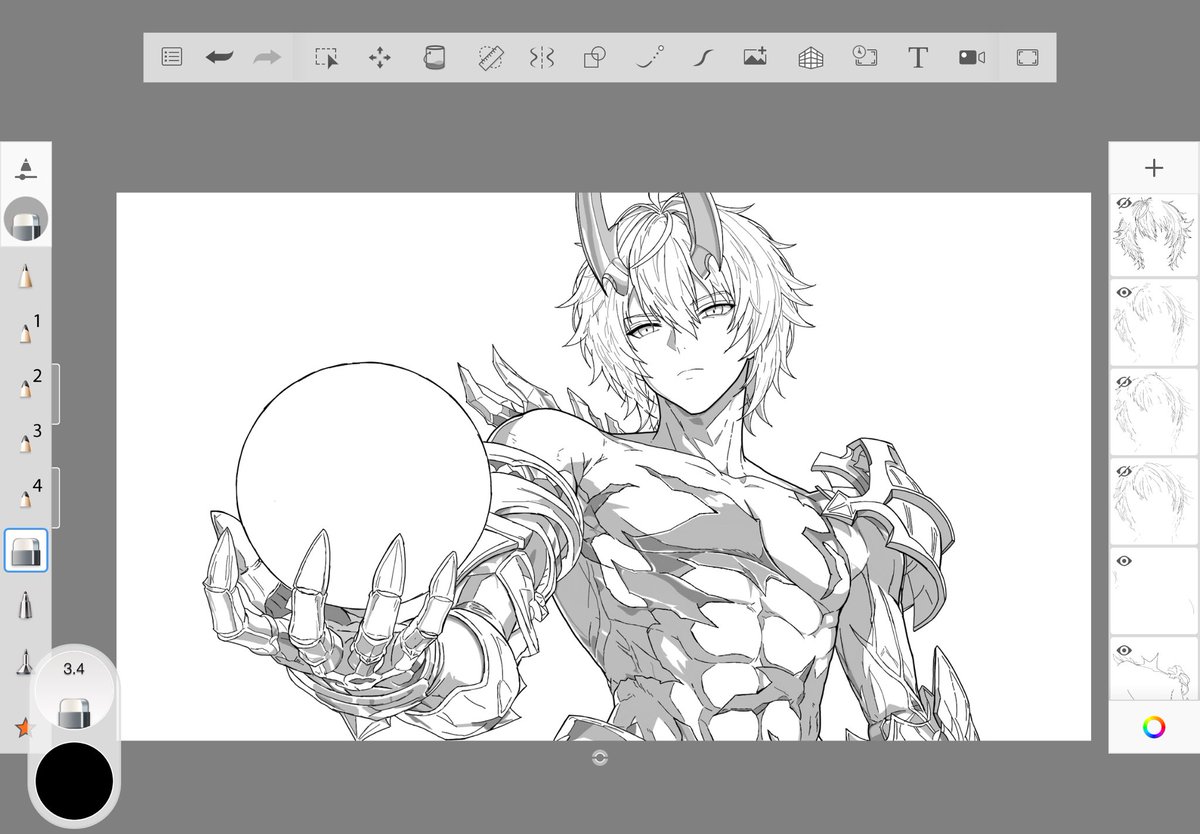1200x834 pixels.
Task: Hide the sixth bottom-visible layer
Action: [1124, 650]
